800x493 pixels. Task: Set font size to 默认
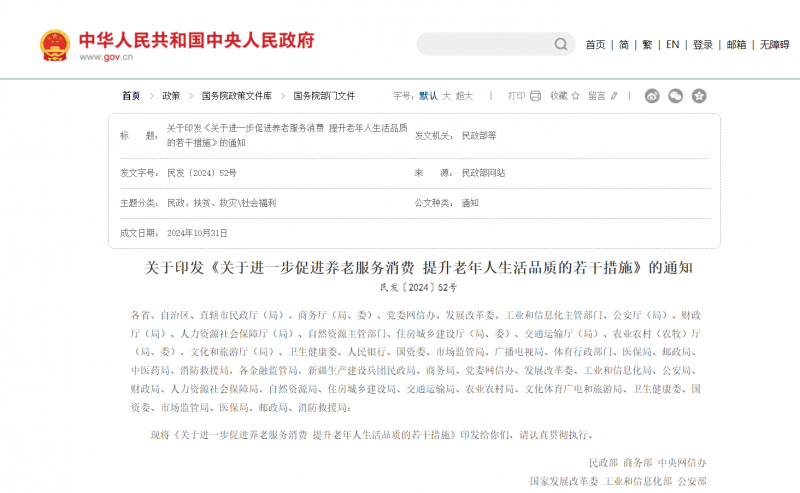[428, 96]
